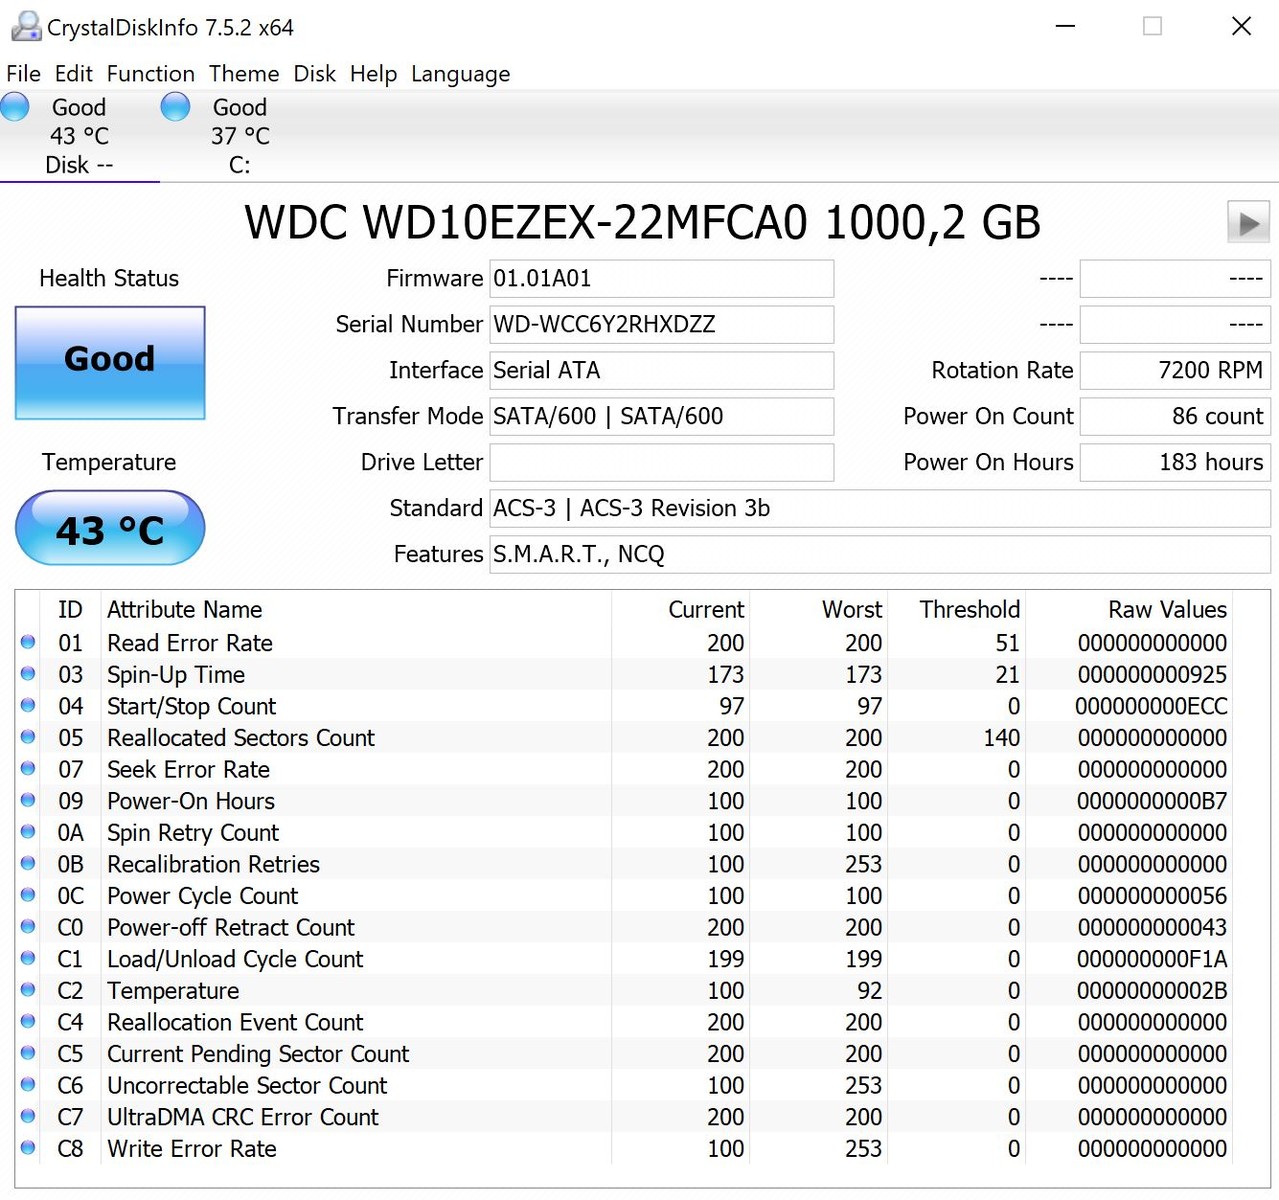Select the Read Error Rate attribute name
The height and width of the screenshot is (1200, 1279).
190,643
